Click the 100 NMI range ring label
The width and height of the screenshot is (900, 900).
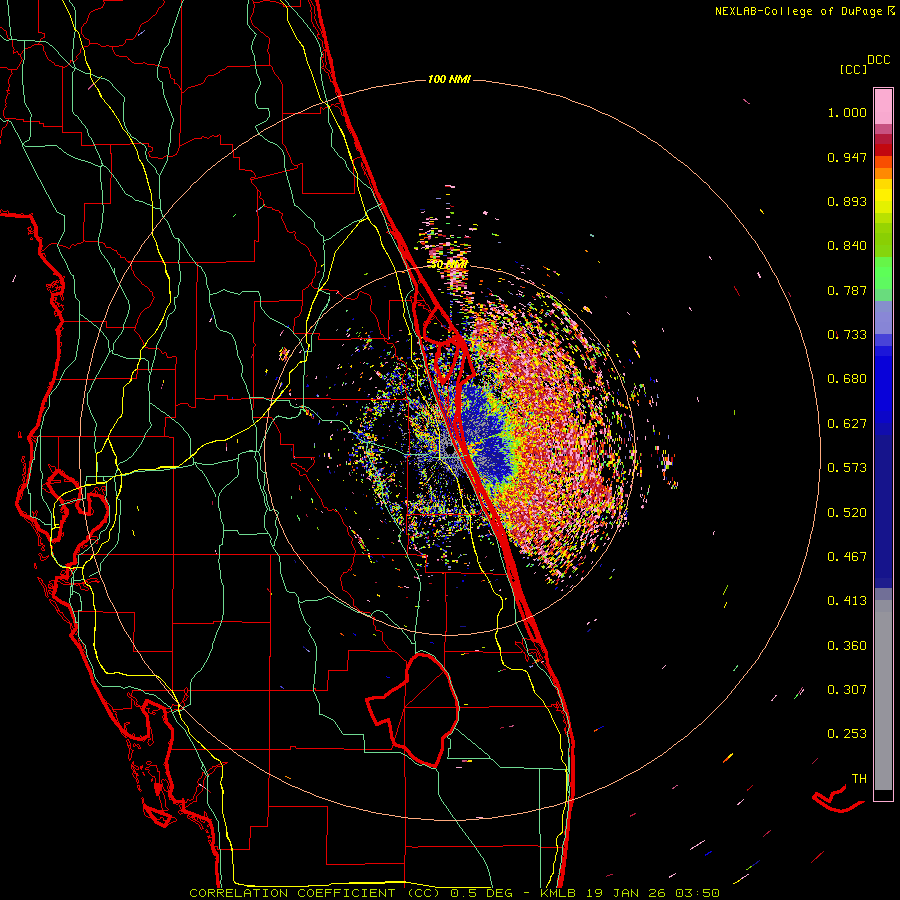point(449,79)
